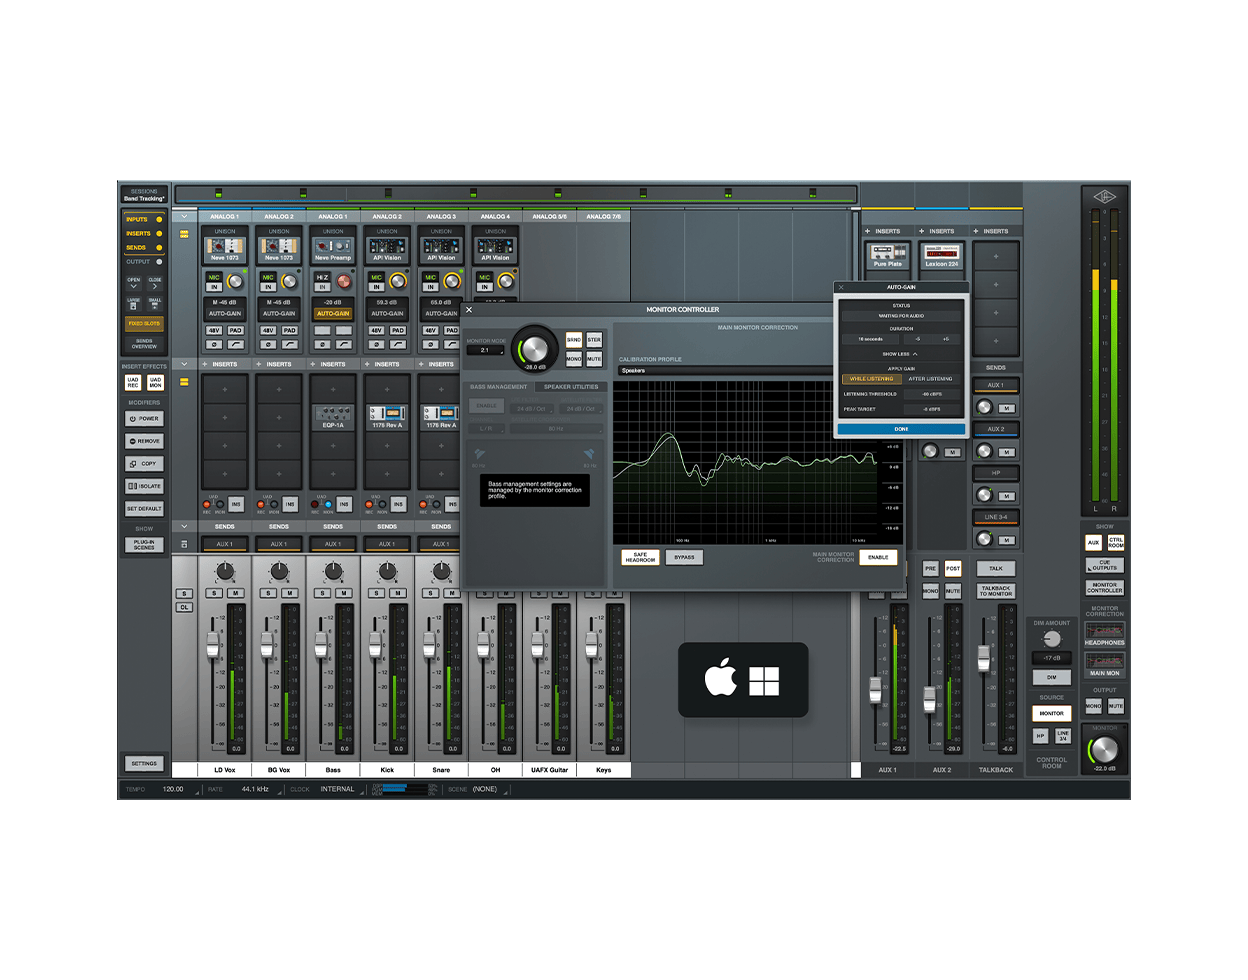Click the Safe Headroom button
Viewport: 1248px width, 980px height.
[x=640, y=557]
